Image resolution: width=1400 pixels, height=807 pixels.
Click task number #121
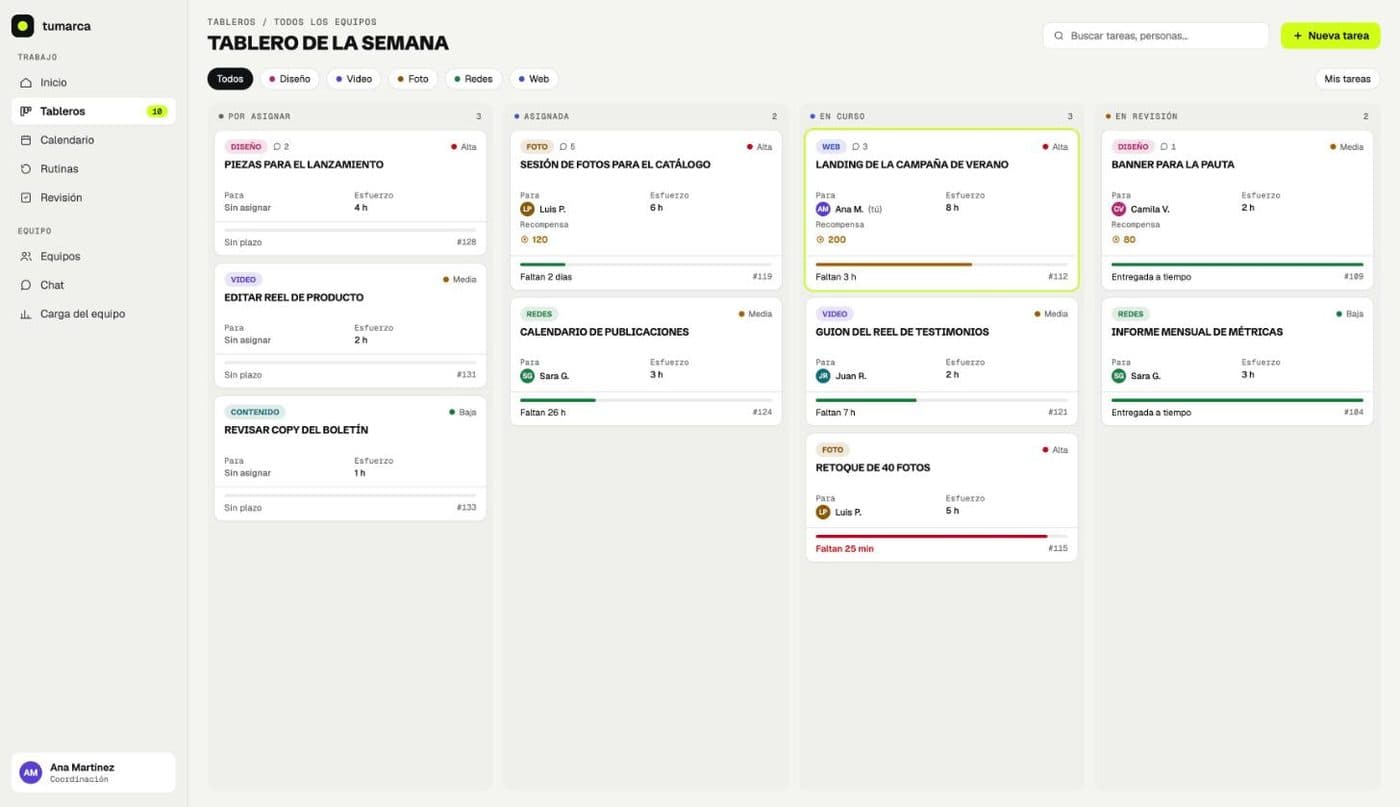(x=1058, y=413)
